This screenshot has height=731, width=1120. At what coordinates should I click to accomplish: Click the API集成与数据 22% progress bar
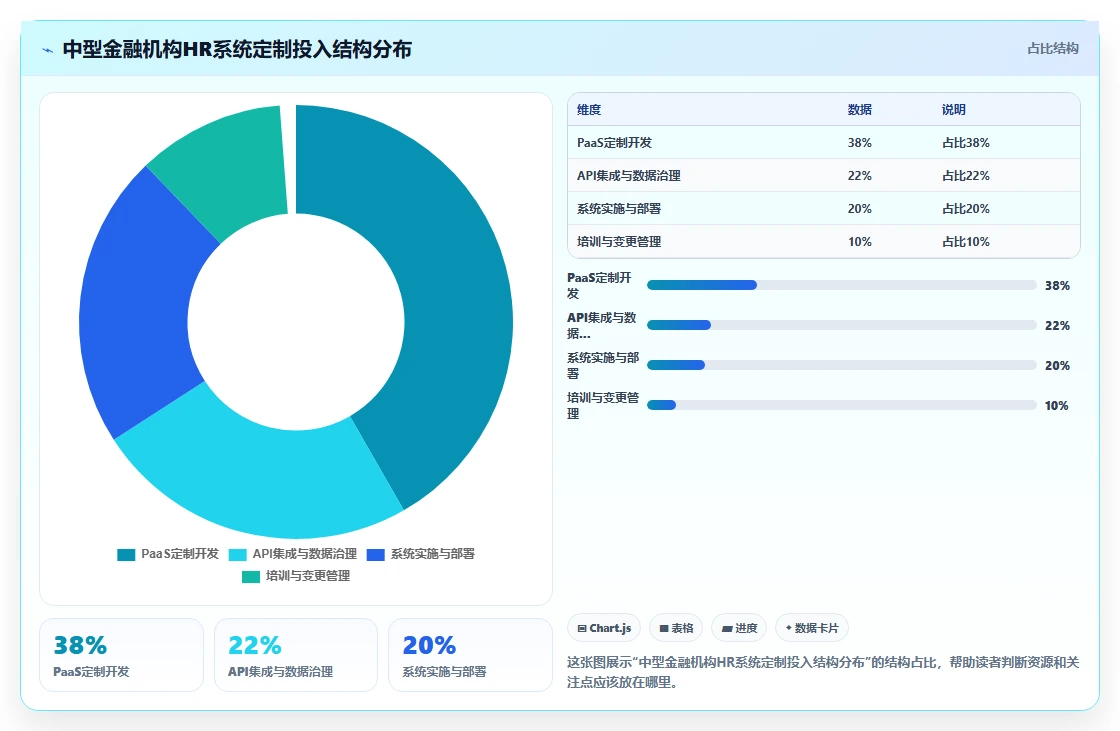click(x=841, y=325)
